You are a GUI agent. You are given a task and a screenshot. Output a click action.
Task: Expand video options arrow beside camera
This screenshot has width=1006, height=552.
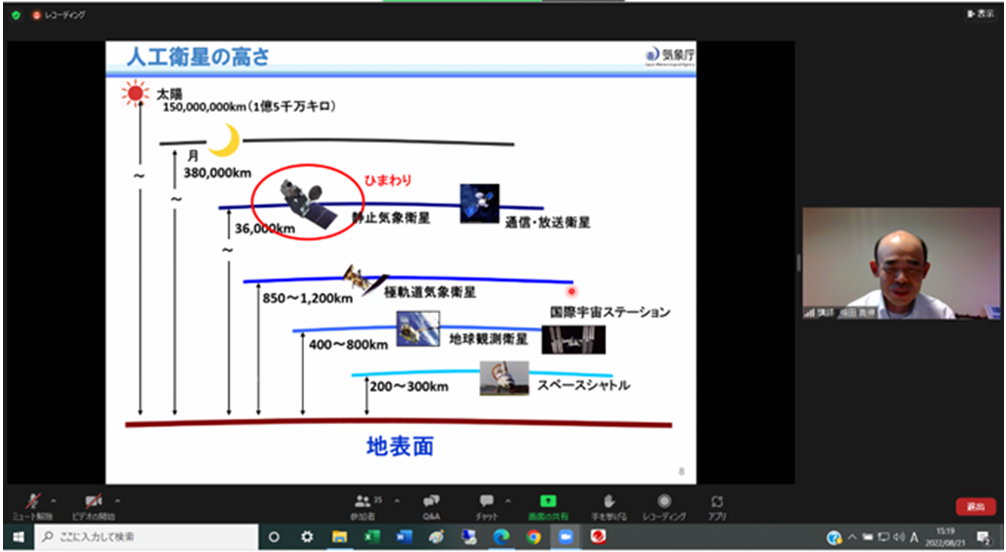pos(118,498)
